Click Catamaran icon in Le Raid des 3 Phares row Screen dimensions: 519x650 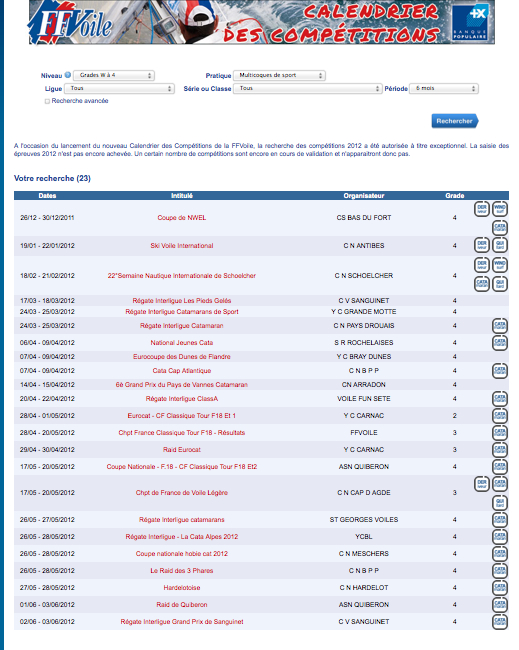(500, 571)
